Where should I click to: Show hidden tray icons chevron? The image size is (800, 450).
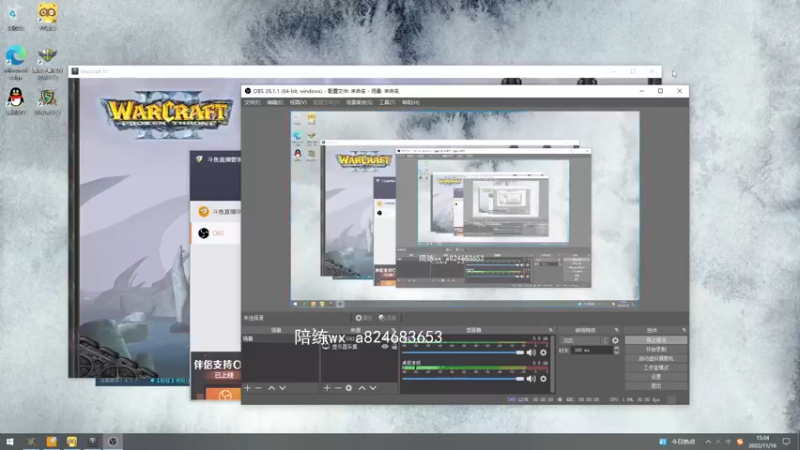point(708,442)
